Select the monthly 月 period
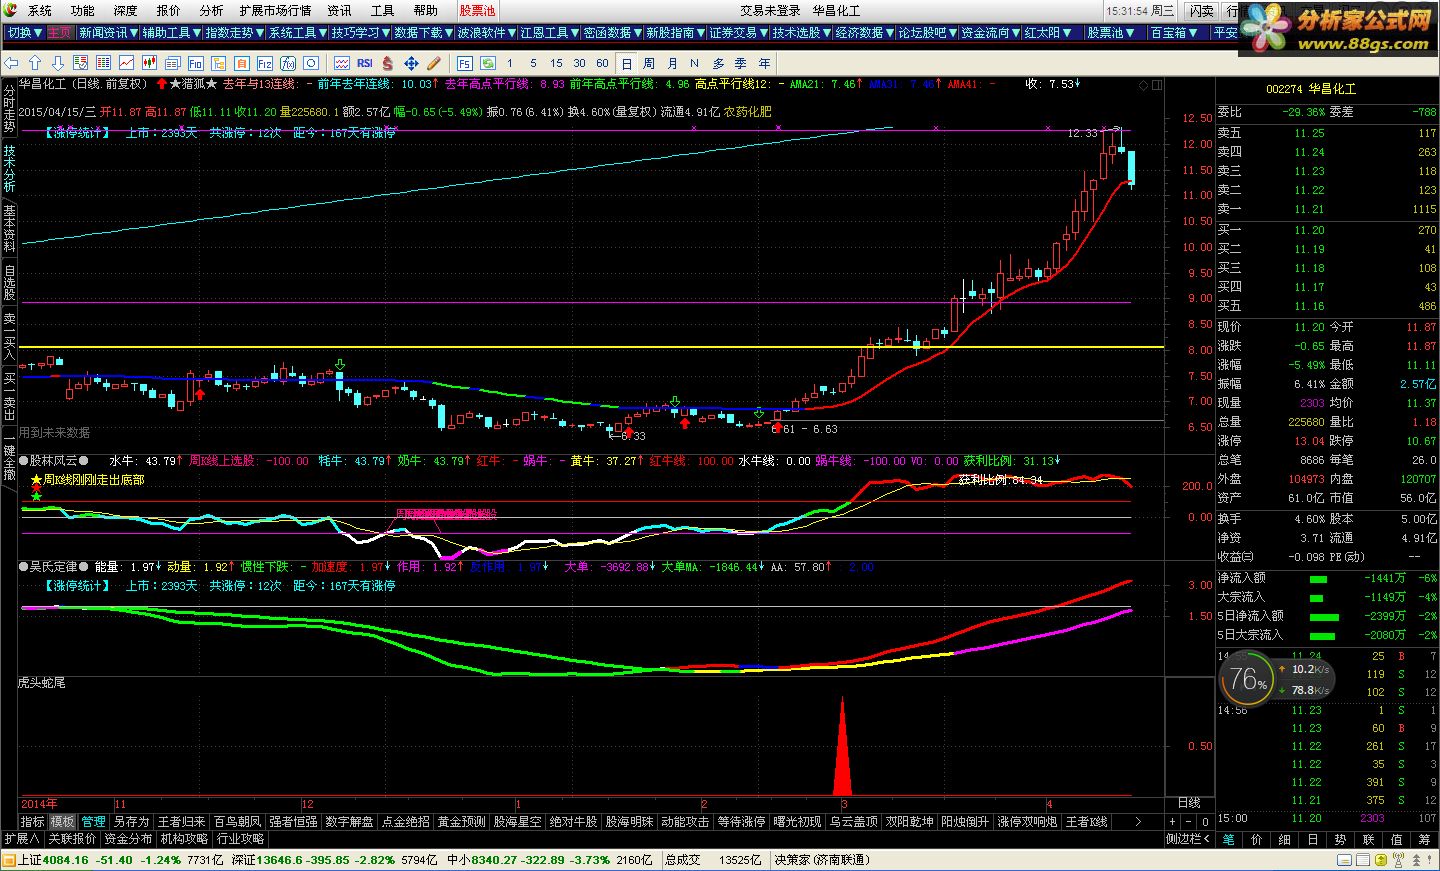This screenshot has width=1440, height=871. [671, 63]
